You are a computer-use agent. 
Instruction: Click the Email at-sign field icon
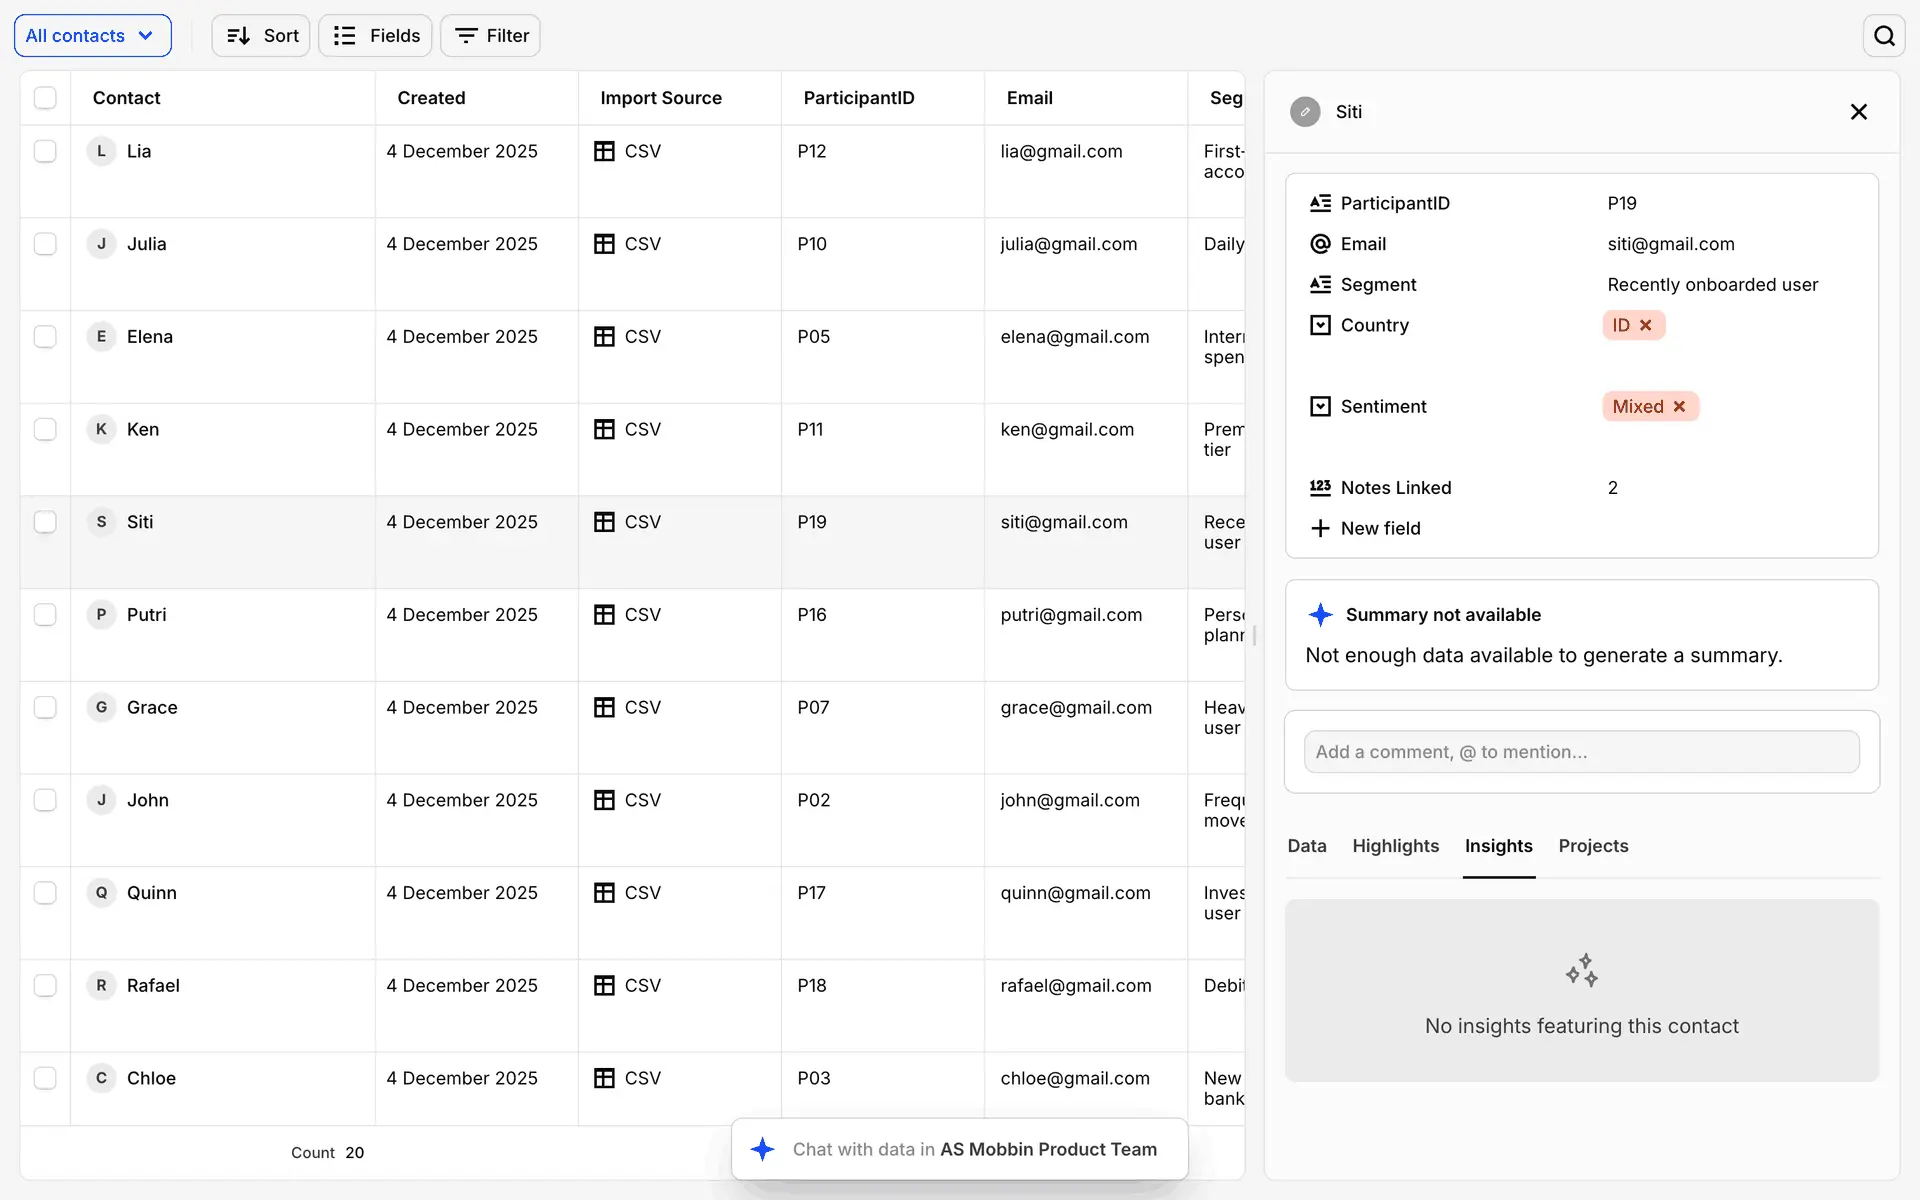pyautogui.click(x=1320, y=244)
